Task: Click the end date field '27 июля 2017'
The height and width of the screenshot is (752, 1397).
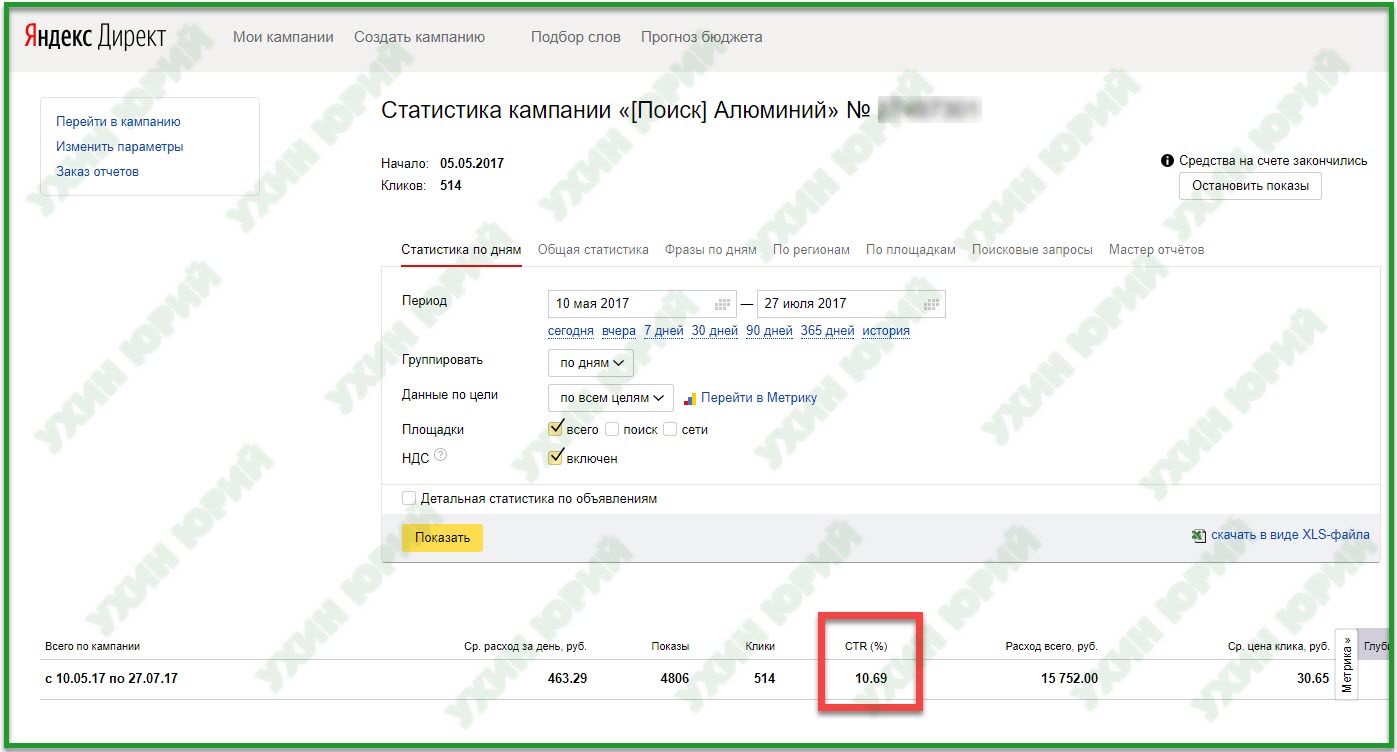Action: point(851,304)
